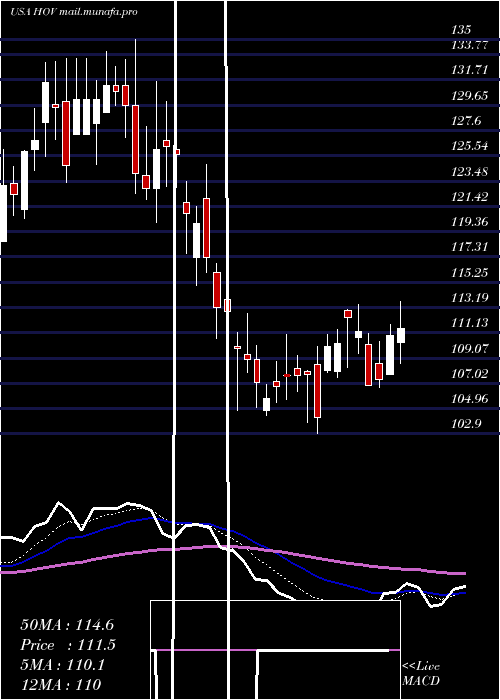Click the pink 50MA line at its right end
Viewport: 500px width, 700px height.
pyautogui.click(x=462, y=573)
